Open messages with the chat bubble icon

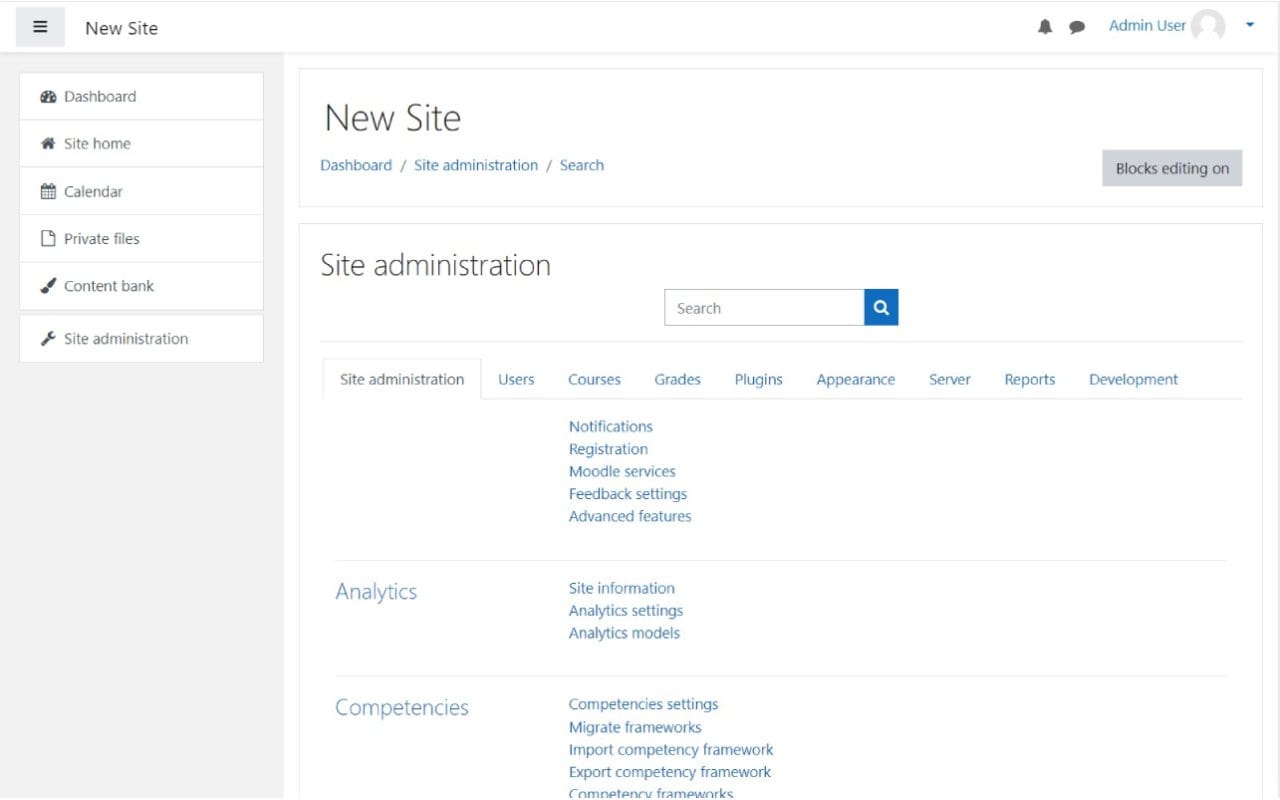[x=1077, y=27]
